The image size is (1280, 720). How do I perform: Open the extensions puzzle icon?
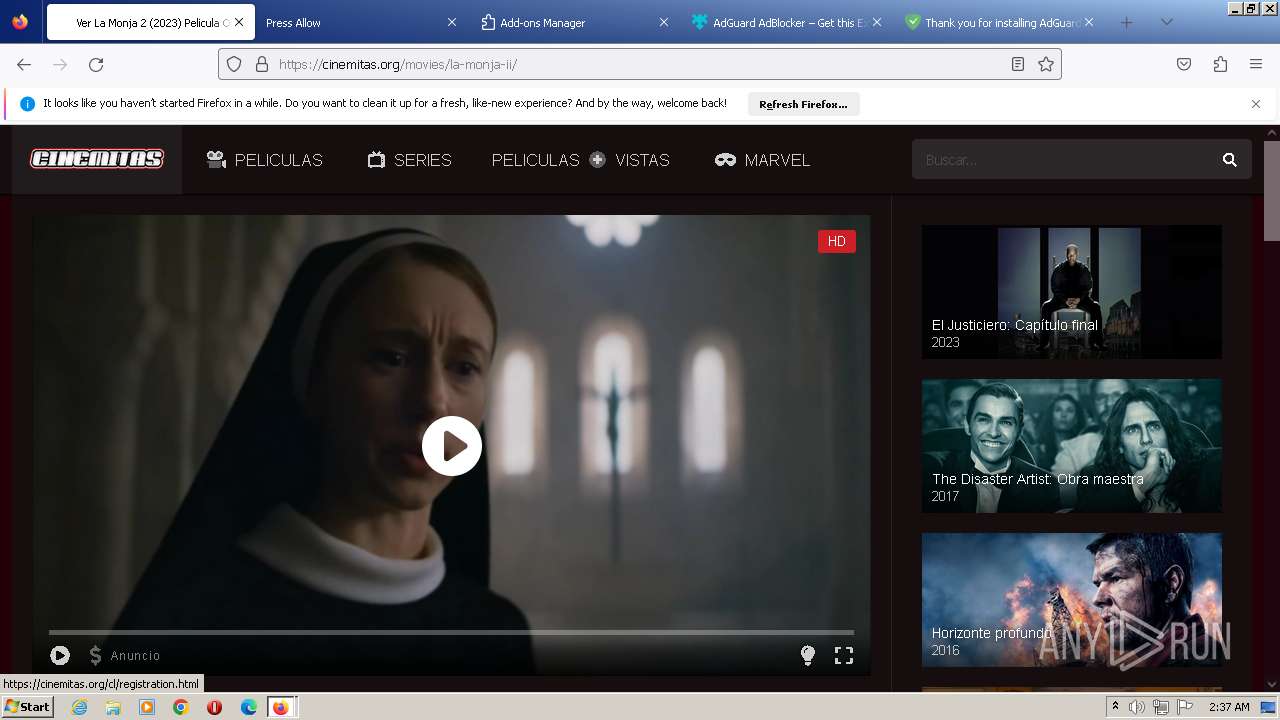(1220, 64)
